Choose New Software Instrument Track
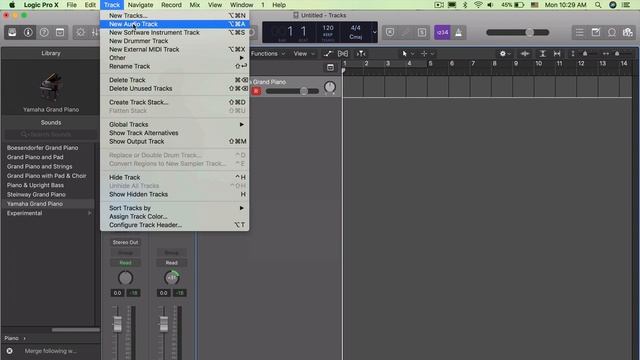This screenshot has width=640, height=360. 175,32
